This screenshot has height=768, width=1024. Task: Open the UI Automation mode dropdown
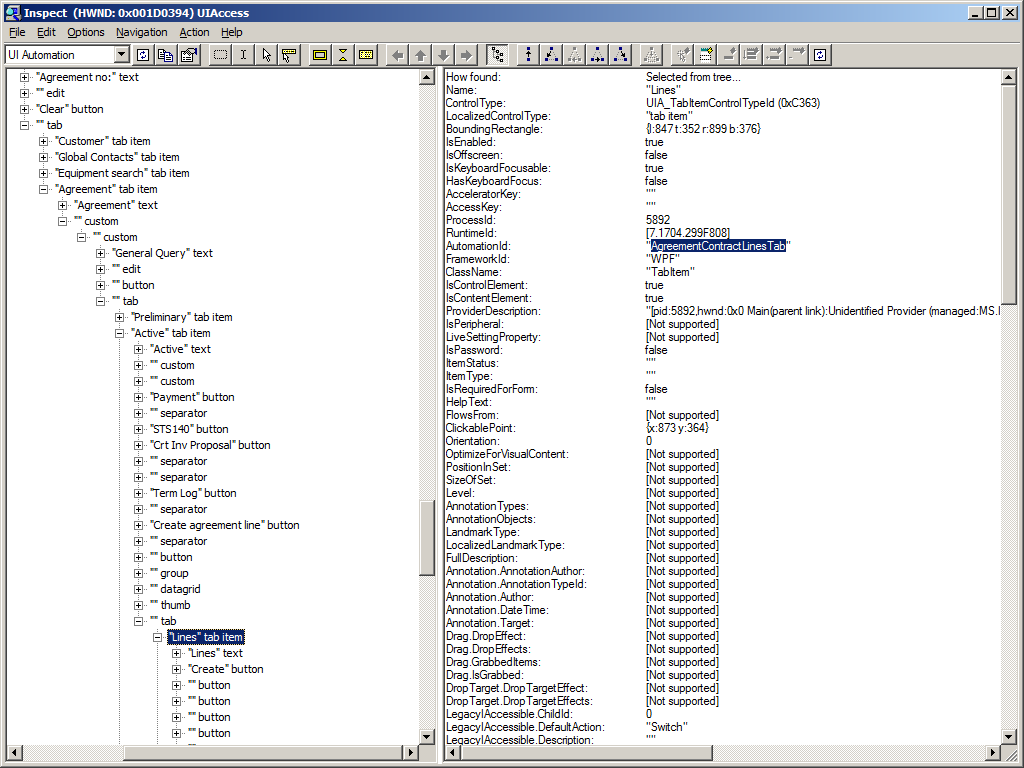point(122,55)
